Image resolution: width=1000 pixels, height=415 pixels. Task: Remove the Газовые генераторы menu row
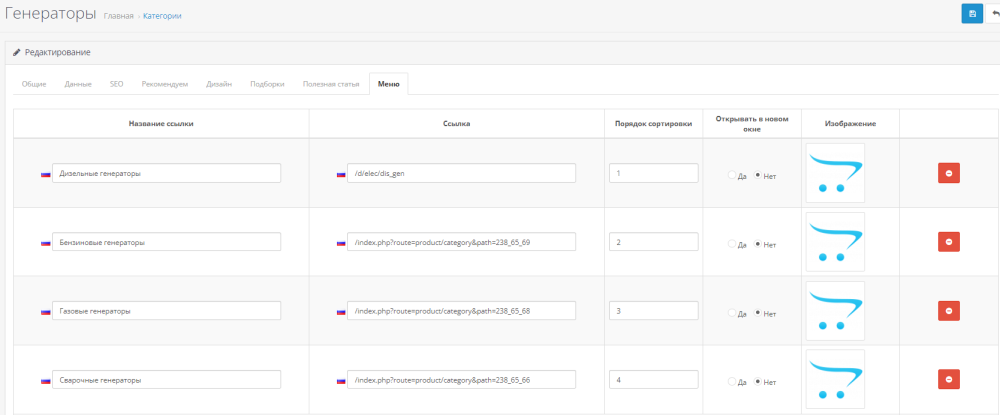coord(948,311)
